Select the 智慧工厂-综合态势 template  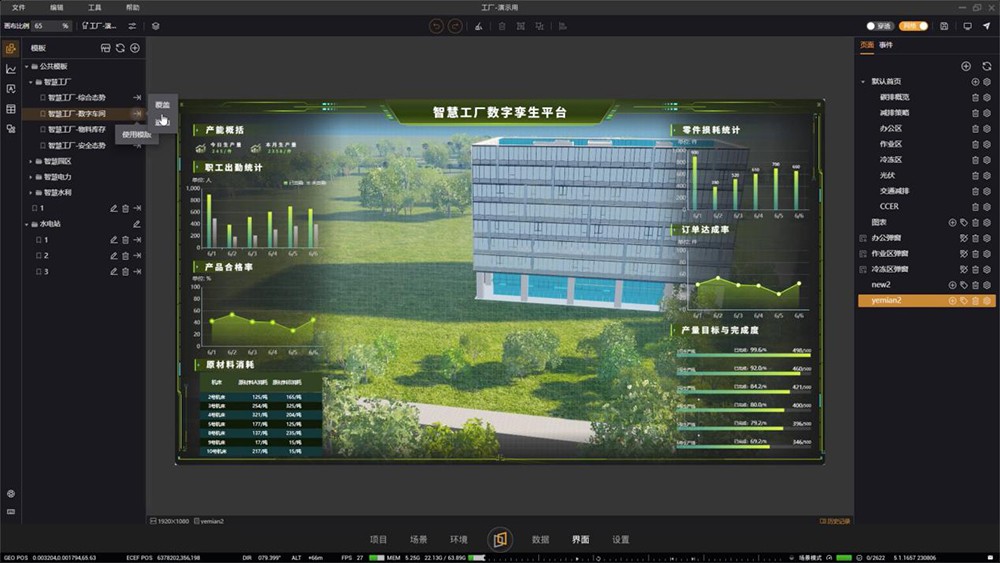[x=80, y=98]
